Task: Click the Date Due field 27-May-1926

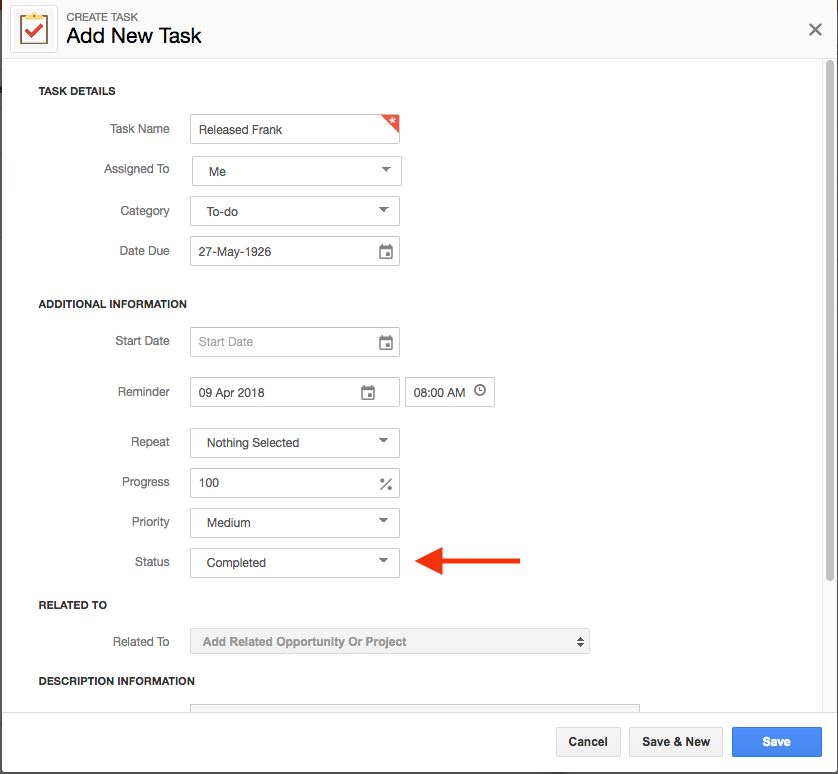Action: coord(294,251)
